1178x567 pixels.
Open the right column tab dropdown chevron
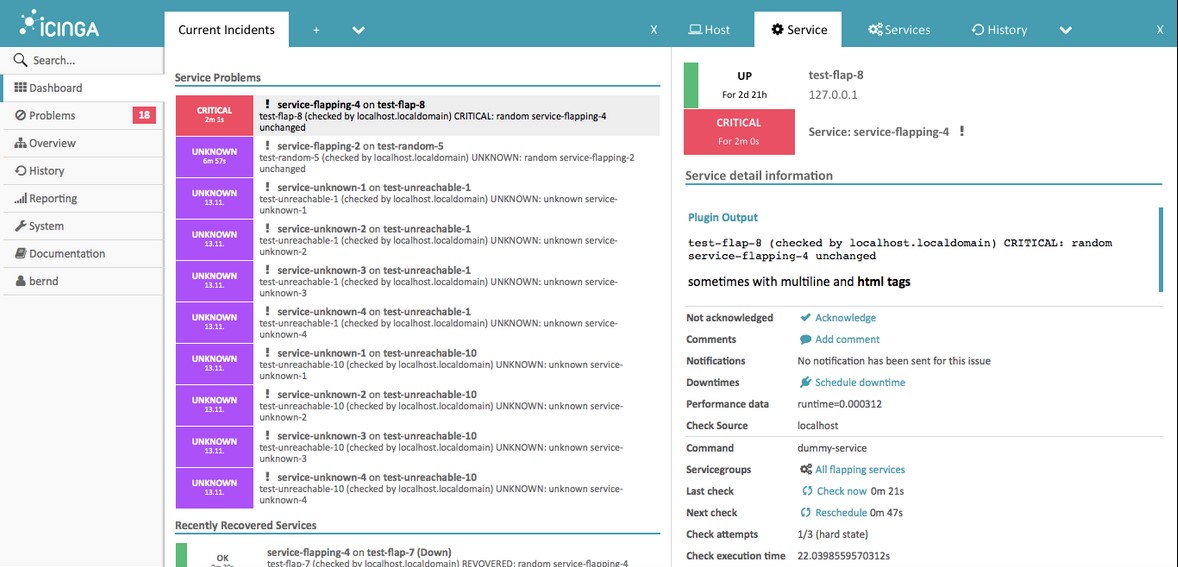pyautogui.click(x=1065, y=30)
